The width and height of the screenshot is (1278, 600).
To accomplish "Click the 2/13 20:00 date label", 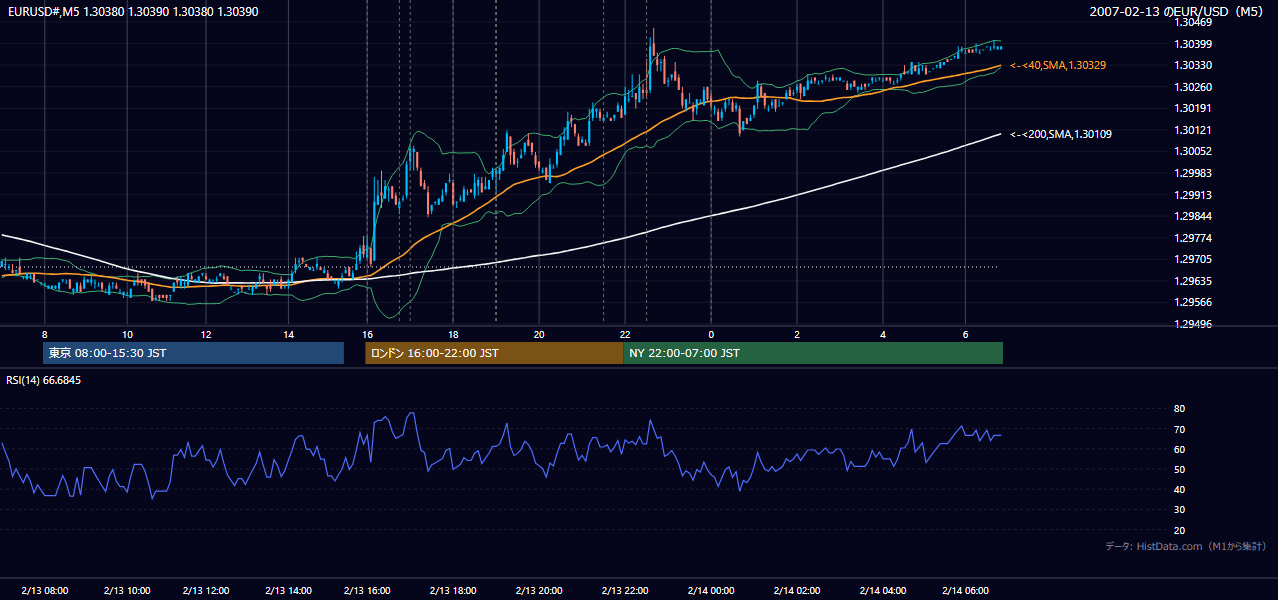I will (538, 591).
